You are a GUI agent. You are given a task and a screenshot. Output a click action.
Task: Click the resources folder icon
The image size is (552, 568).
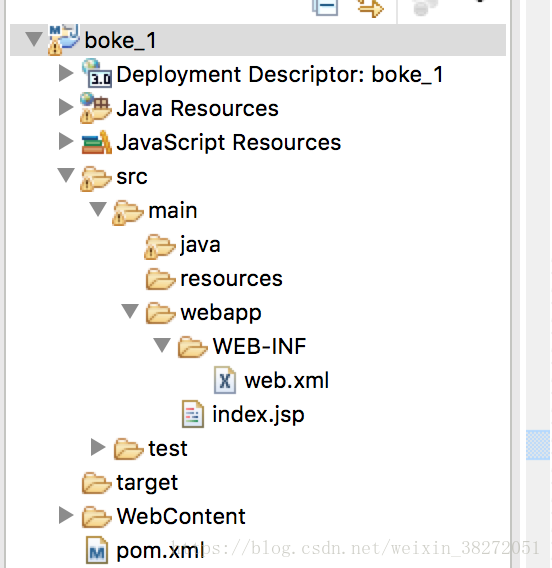[x=160, y=279]
